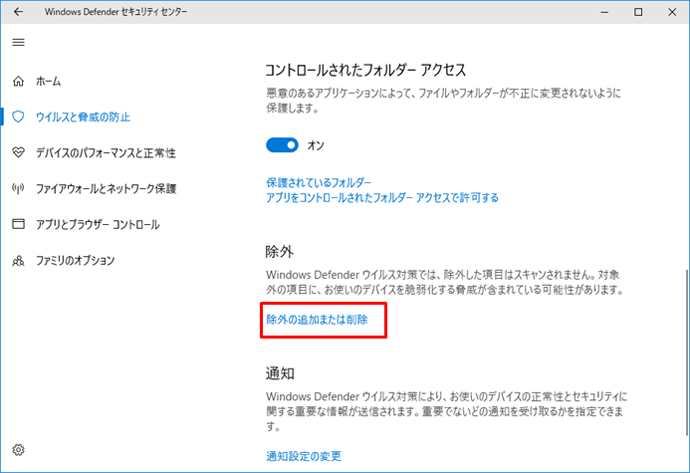The width and height of the screenshot is (690, 473).
Task: Click the back arrow in title bar
Action: [x=18, y=12]
